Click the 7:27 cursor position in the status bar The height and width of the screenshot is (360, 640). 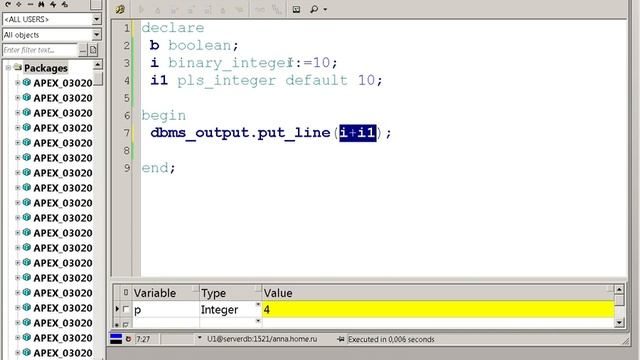(142, 339)
